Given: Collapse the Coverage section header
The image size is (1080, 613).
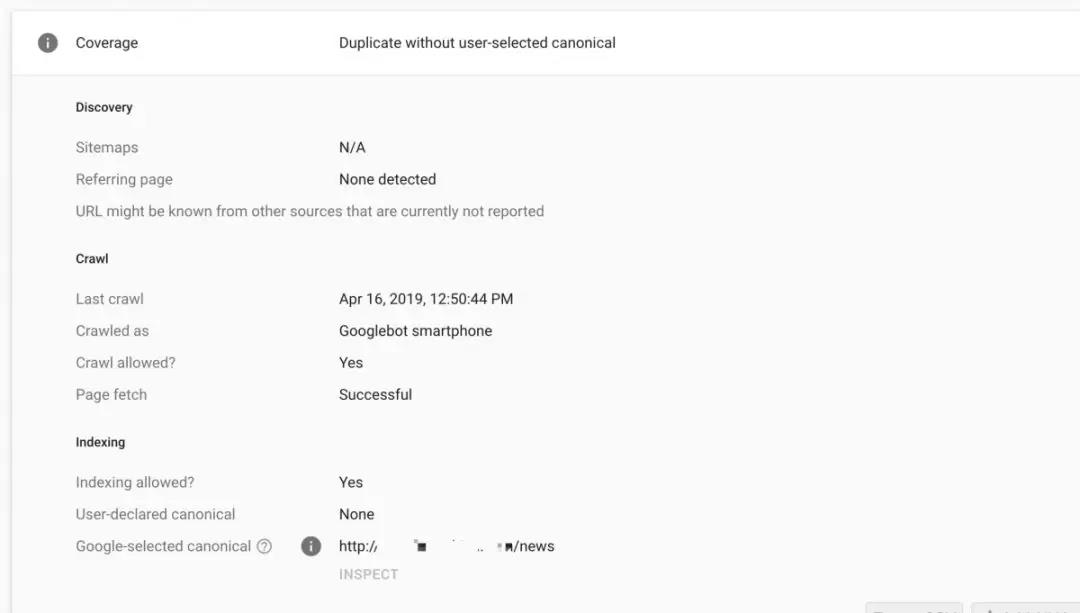Looking at the screenshot, I should click(107, 43).
